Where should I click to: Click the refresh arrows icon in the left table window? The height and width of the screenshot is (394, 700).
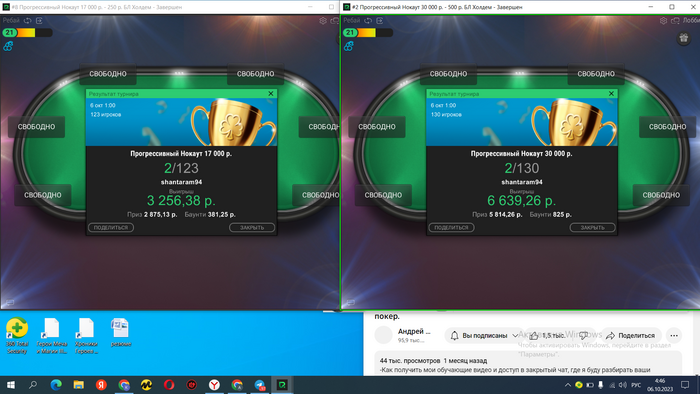(x=28, y=21)
